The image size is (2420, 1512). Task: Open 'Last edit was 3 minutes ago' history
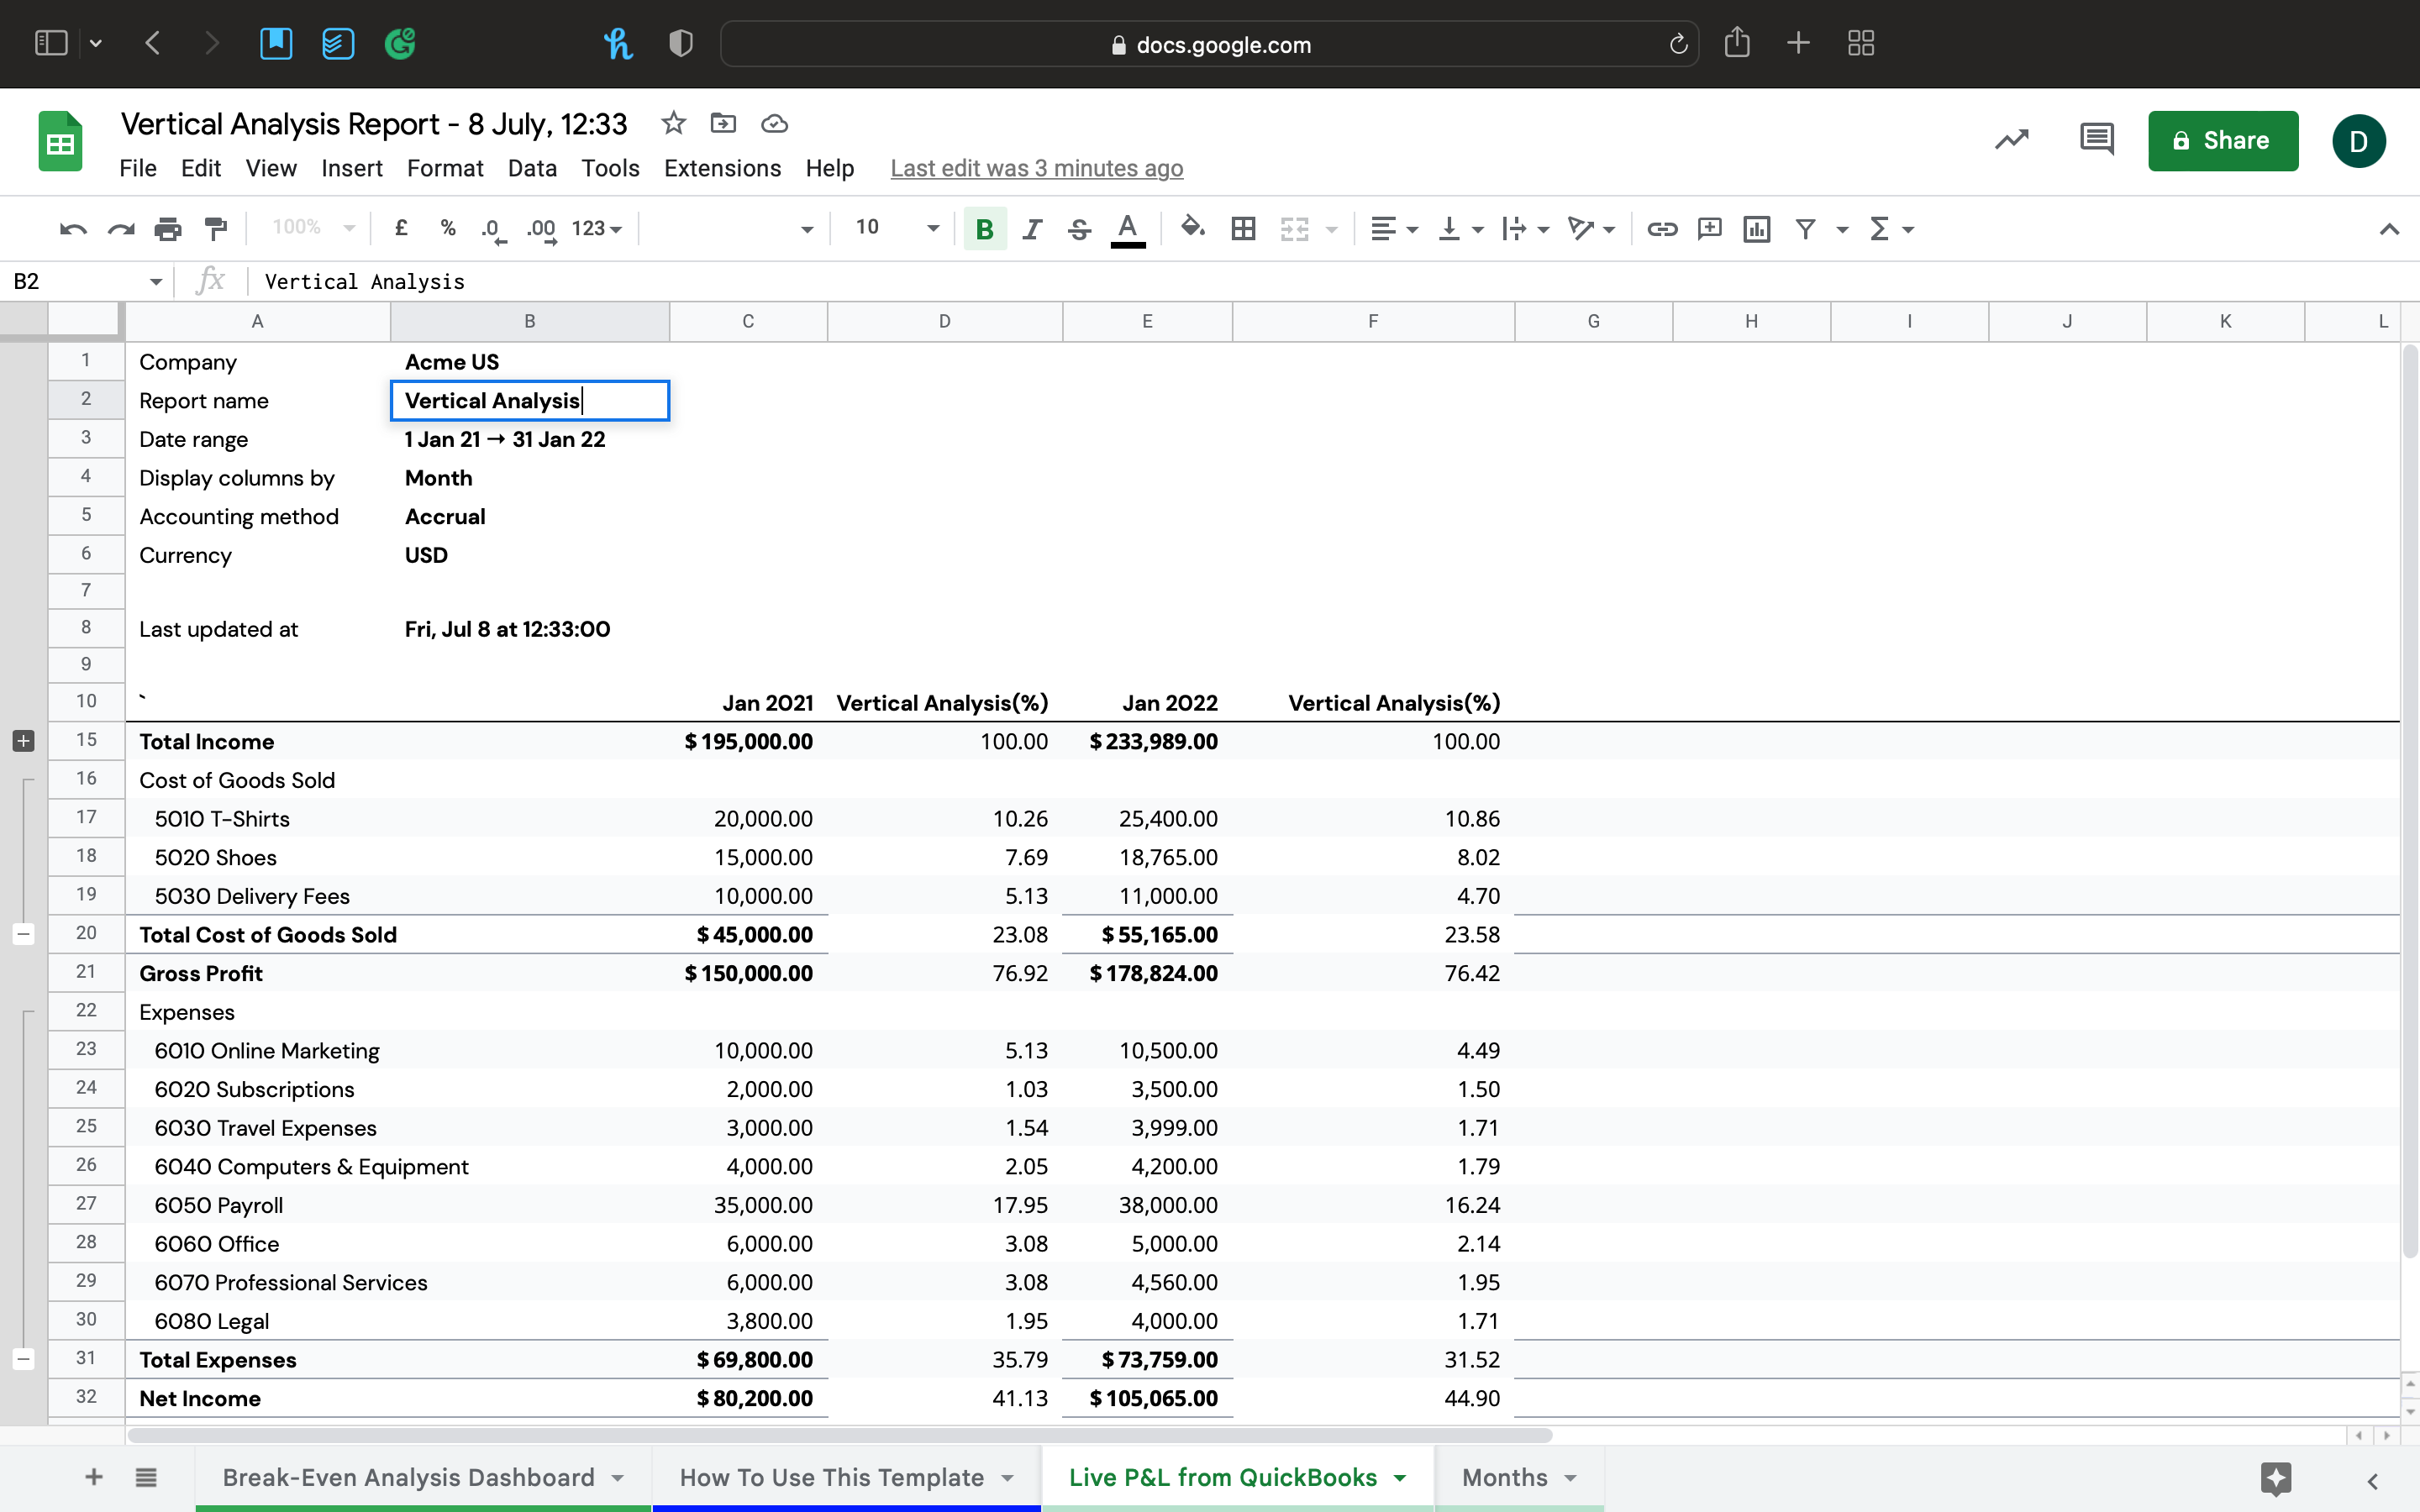[1036, 168]
